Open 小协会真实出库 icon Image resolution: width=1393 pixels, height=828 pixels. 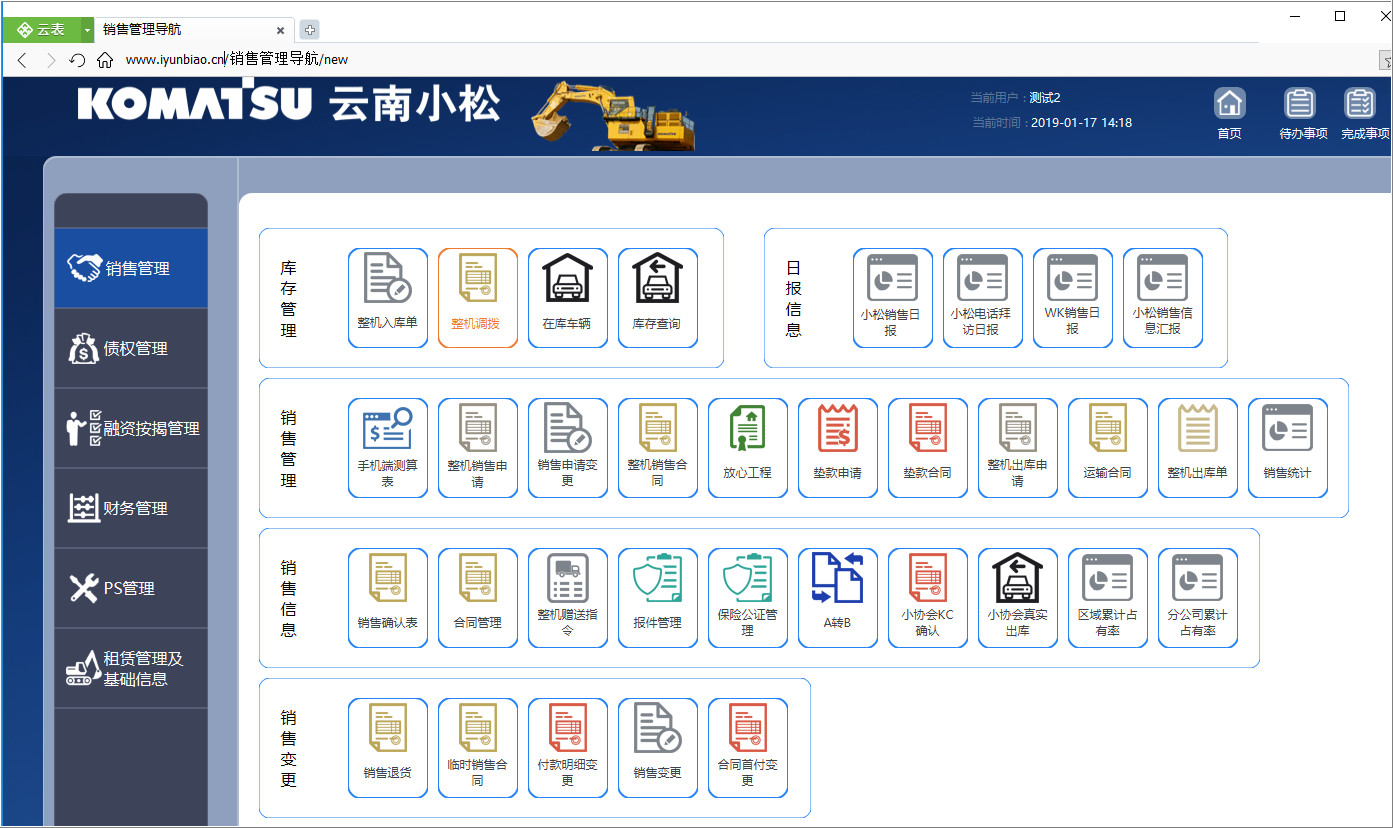click(1018, 598)
